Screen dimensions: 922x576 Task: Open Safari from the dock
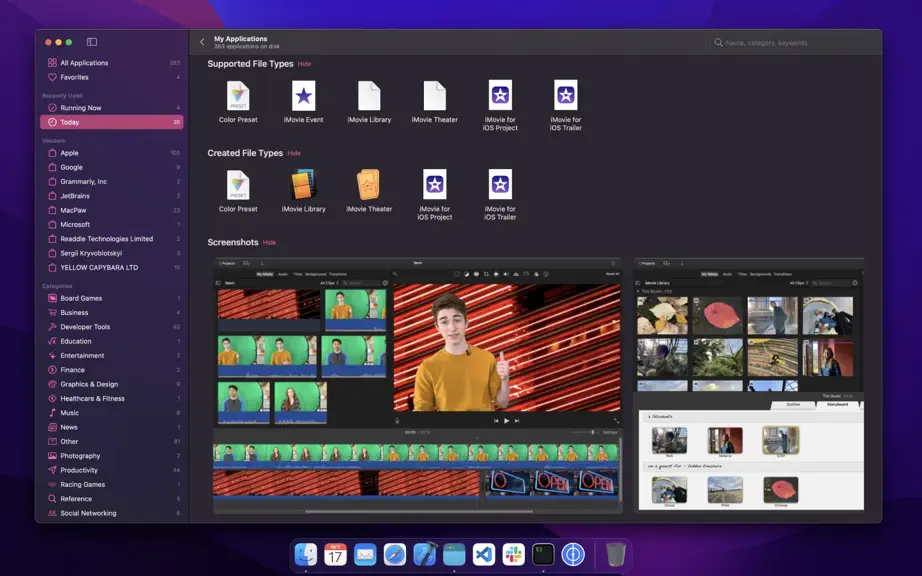(395, 554)
